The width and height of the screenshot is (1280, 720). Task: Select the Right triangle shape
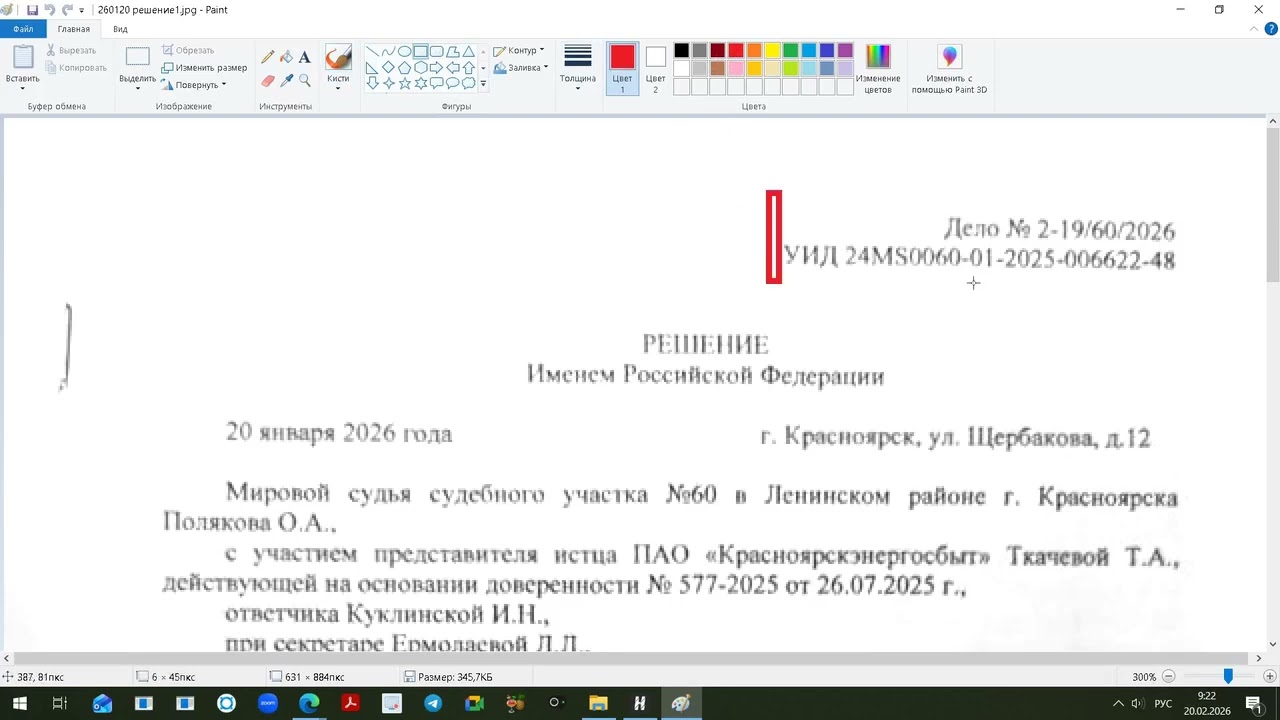click(x=372, y=67)
